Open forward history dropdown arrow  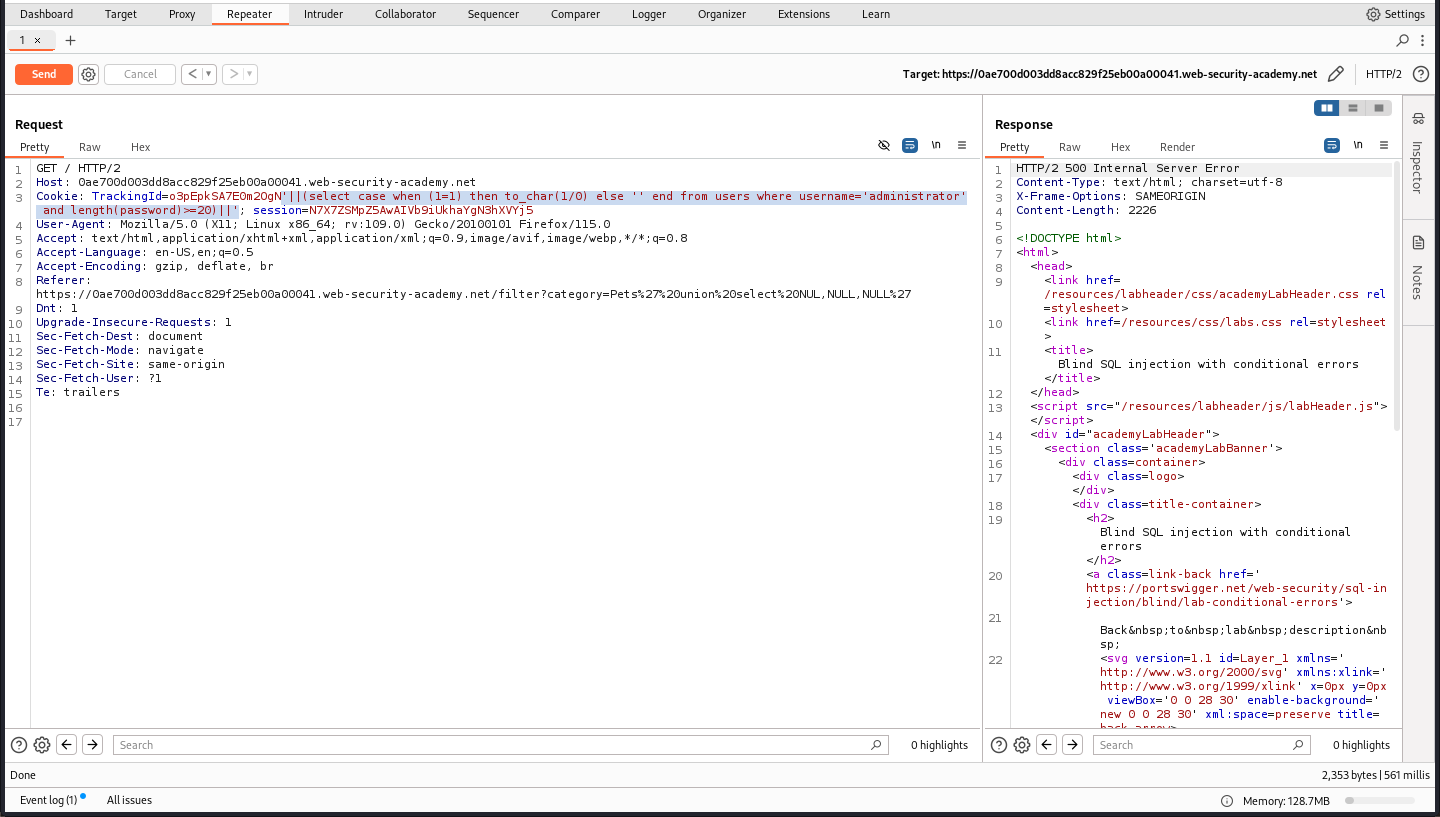point(250,74)
